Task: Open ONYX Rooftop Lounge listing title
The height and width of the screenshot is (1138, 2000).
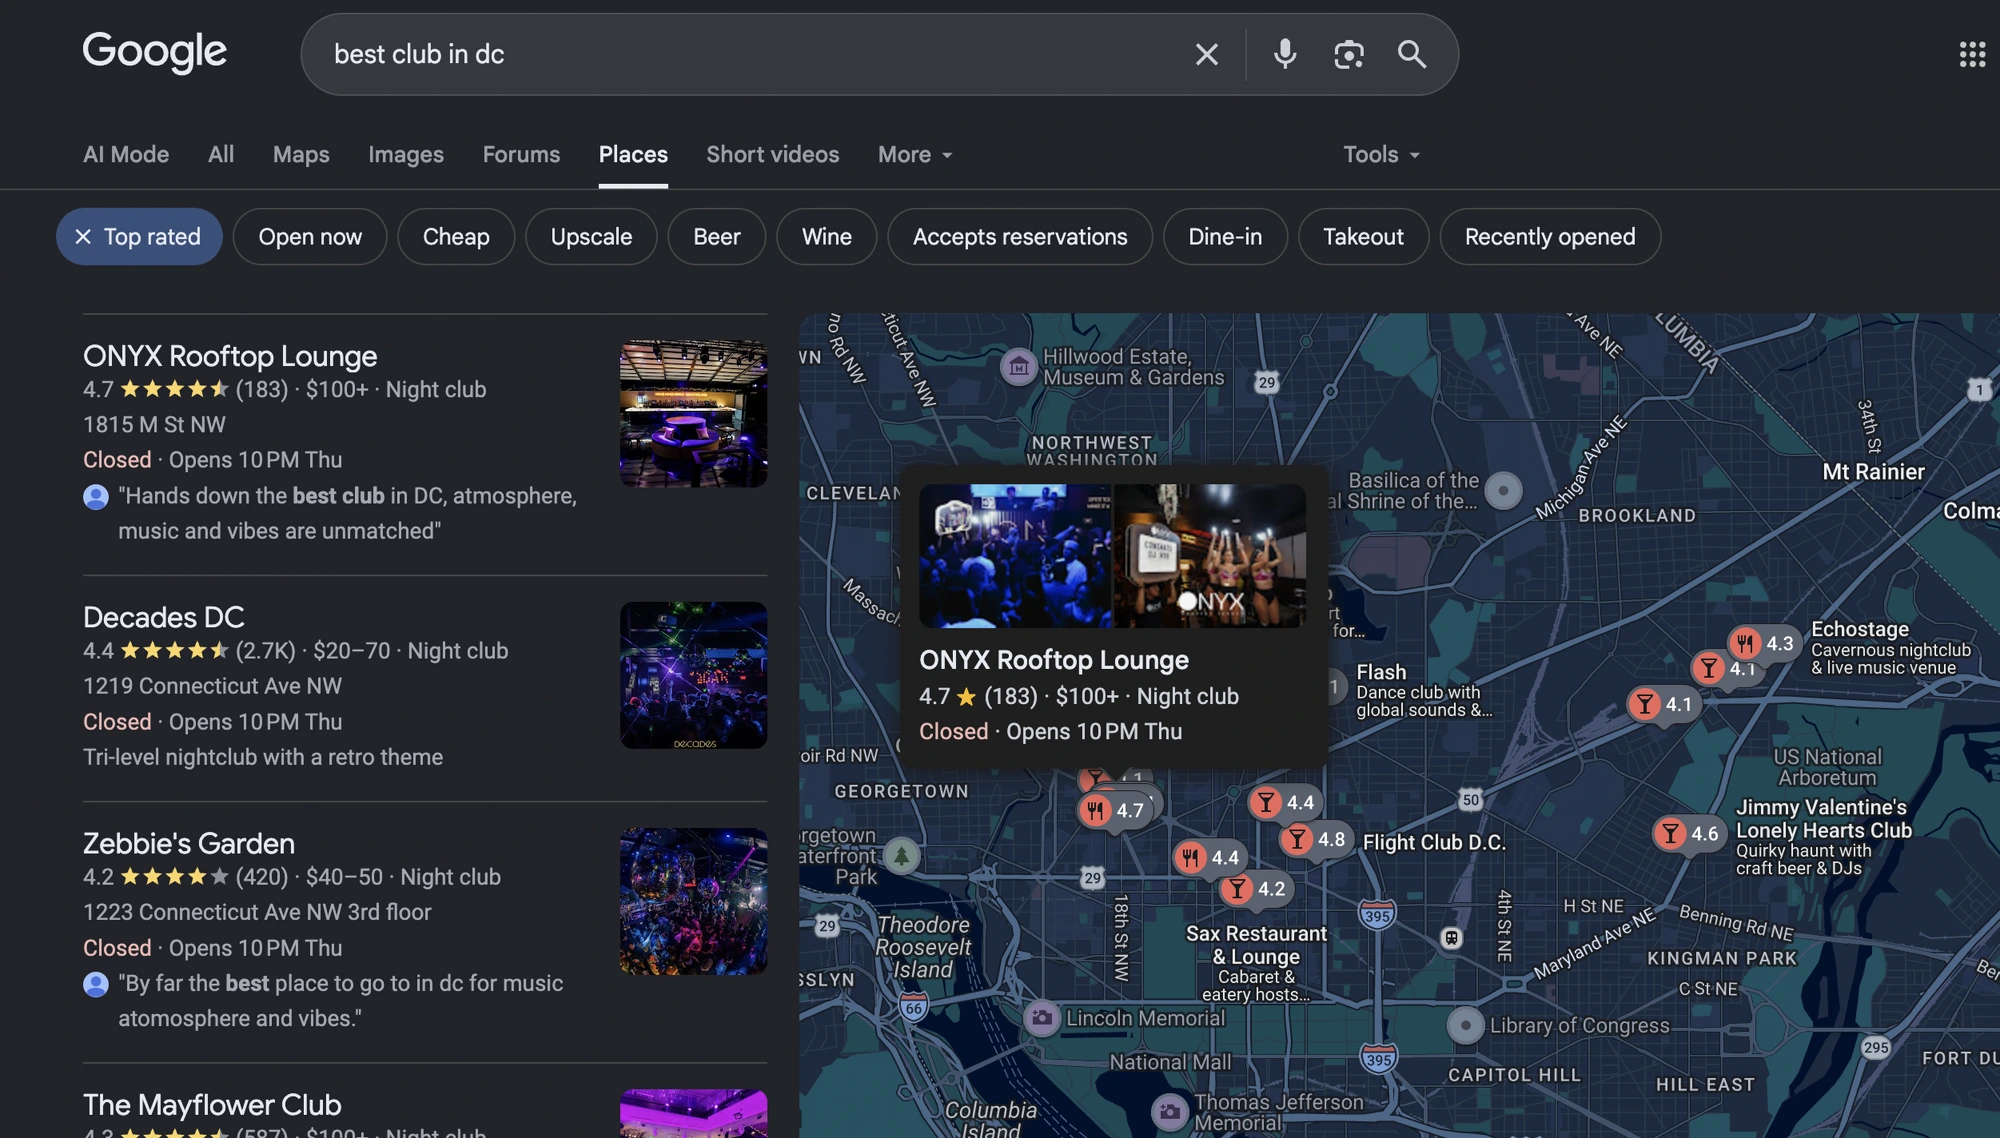Action: 230,356
